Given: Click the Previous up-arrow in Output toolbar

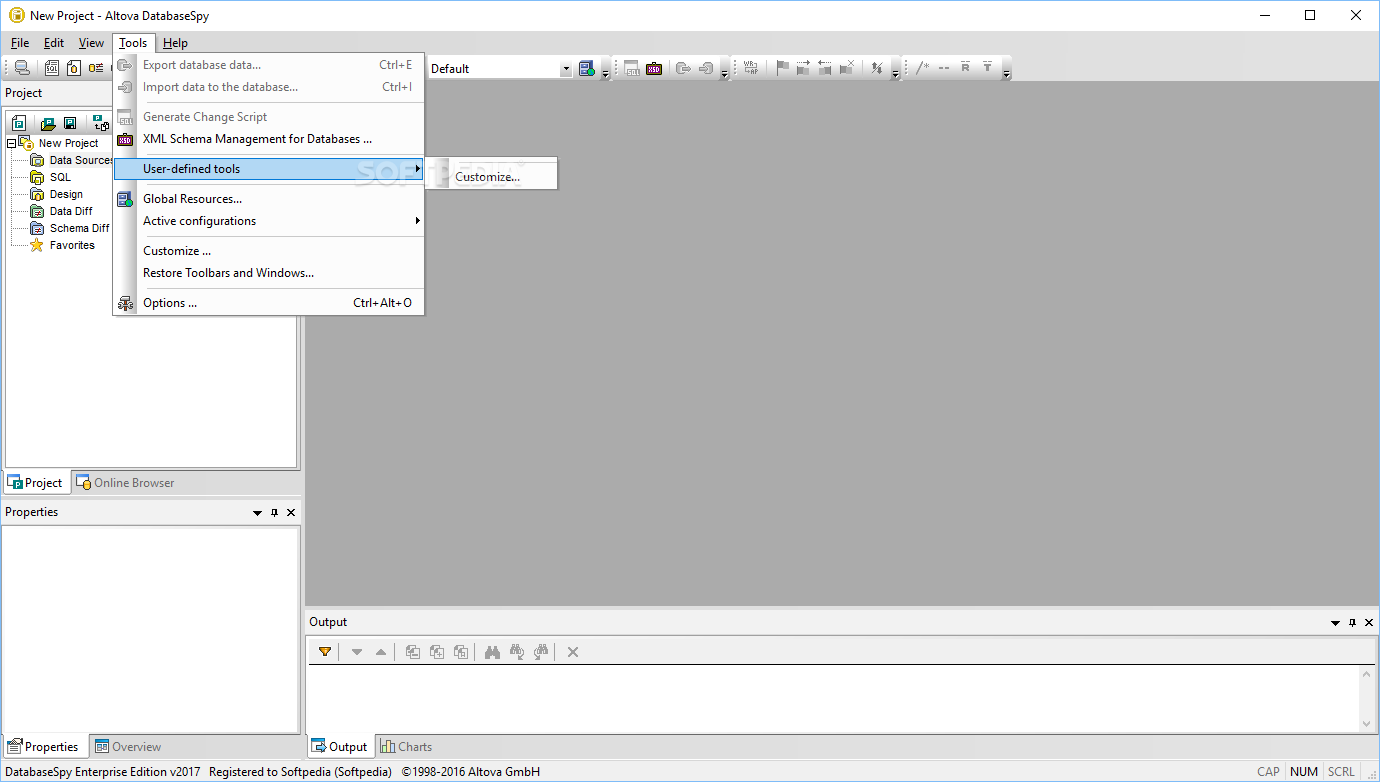Looking at the screenshot, I should pyautogui.click(x=380, y=652).
